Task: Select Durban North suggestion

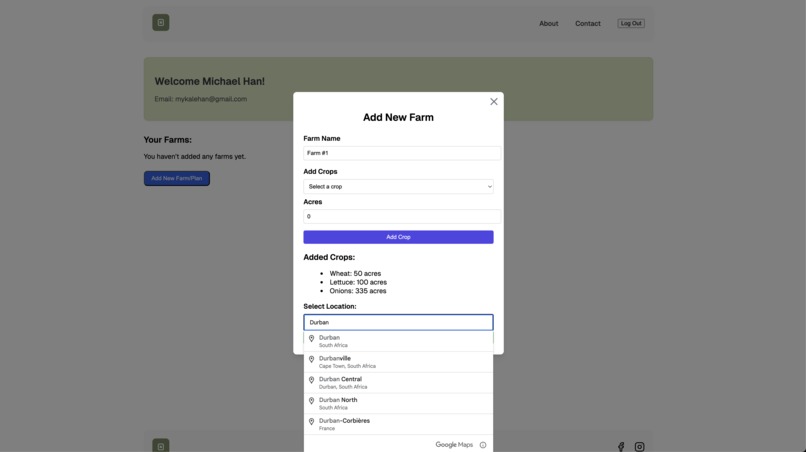Action: pyautogui.click(x=398, y=403)
